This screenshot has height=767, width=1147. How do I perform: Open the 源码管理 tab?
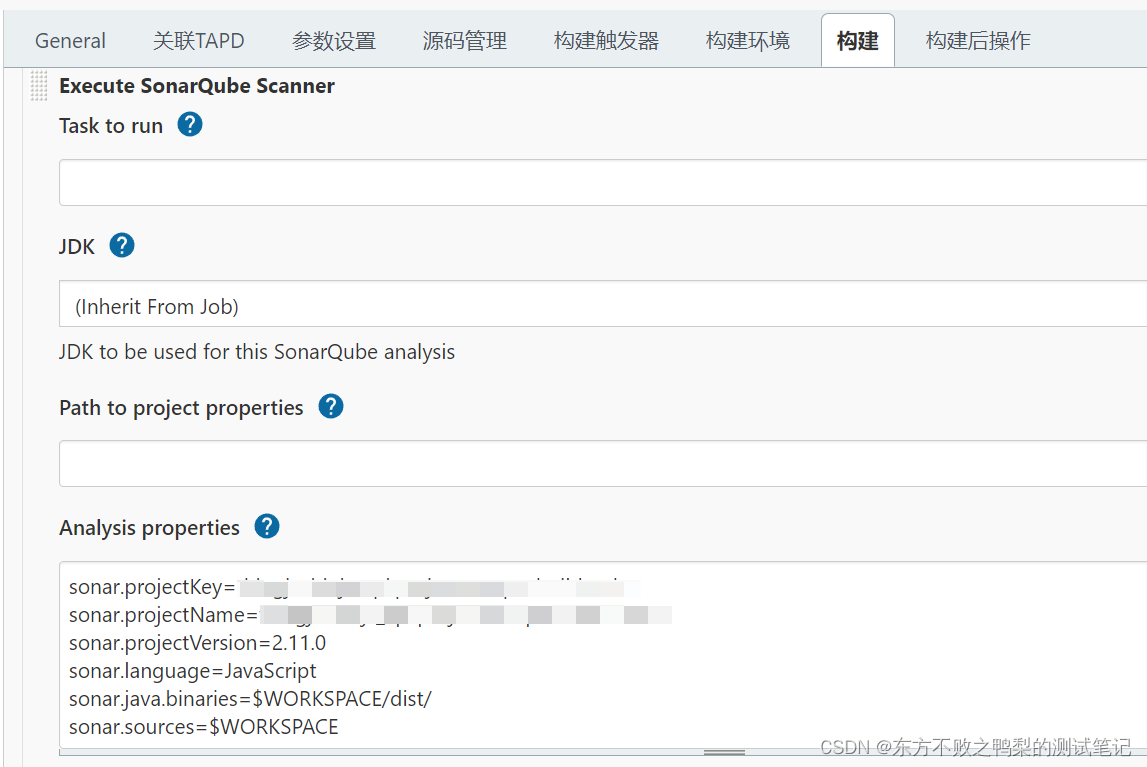click(x=464, y=40)
